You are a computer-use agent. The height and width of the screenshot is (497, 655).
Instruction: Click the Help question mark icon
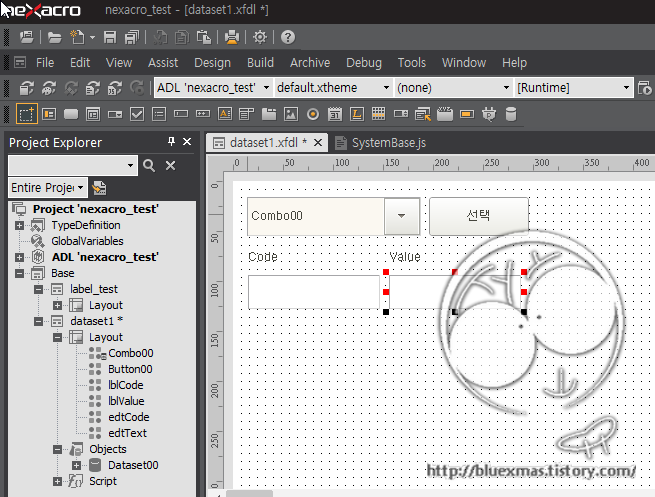pyautogui.click(x=288, y=37)
